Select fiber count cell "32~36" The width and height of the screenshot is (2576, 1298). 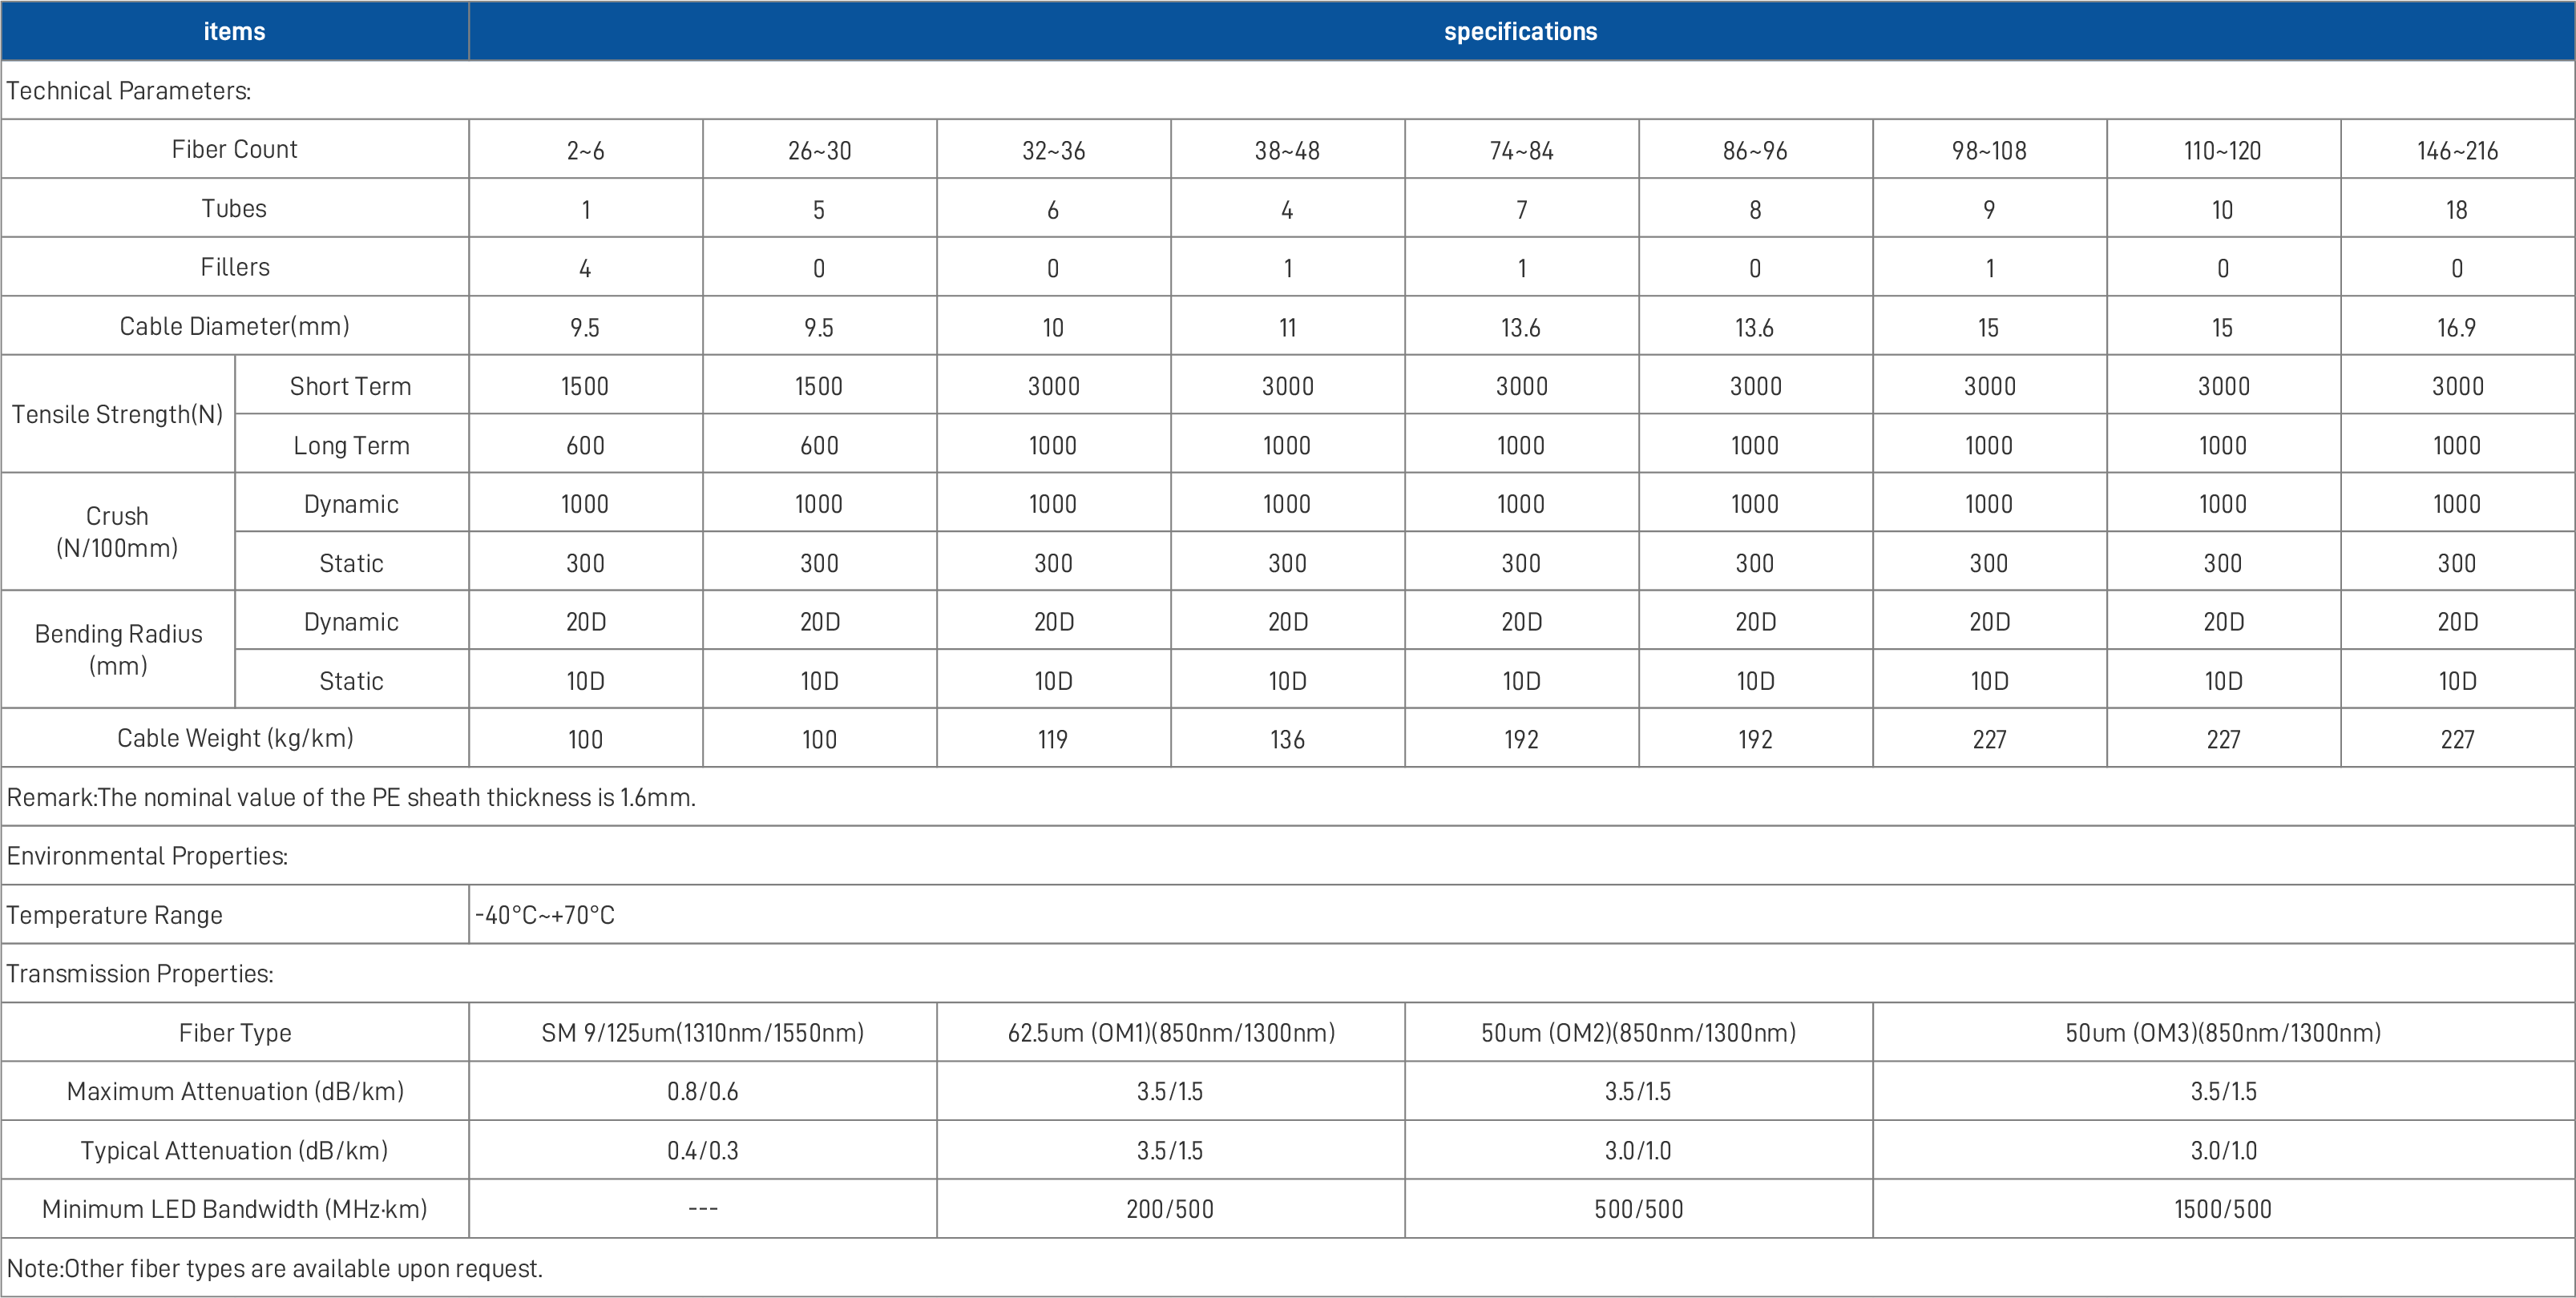click(x=1053, y=150)
